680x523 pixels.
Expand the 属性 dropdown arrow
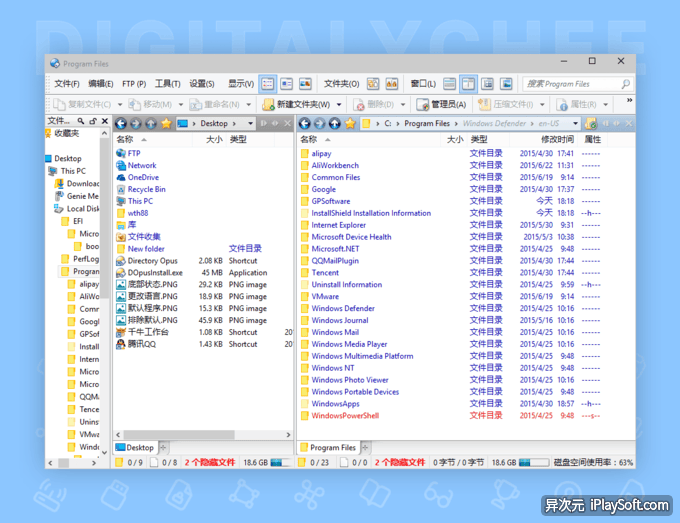(606, 105)
